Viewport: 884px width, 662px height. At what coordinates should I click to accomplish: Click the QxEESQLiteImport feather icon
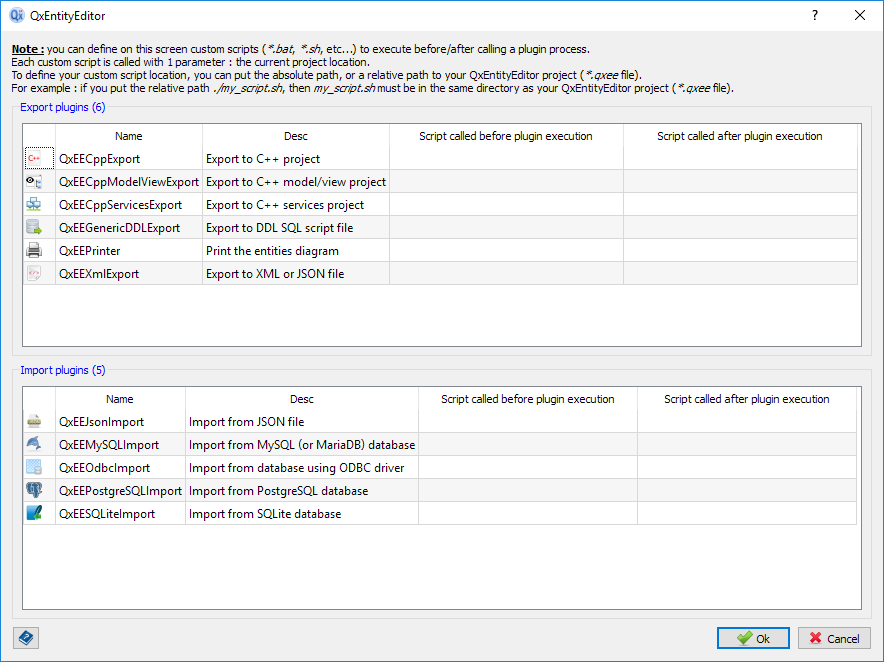[34, 514]
